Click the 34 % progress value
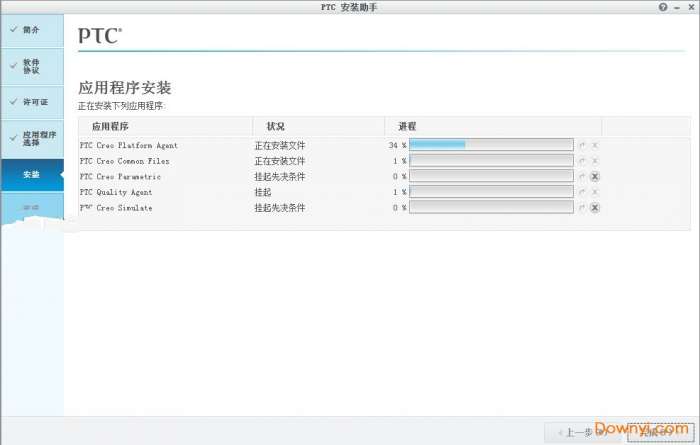The height and width of the screenshot is (445, 700). pos(397,146)
